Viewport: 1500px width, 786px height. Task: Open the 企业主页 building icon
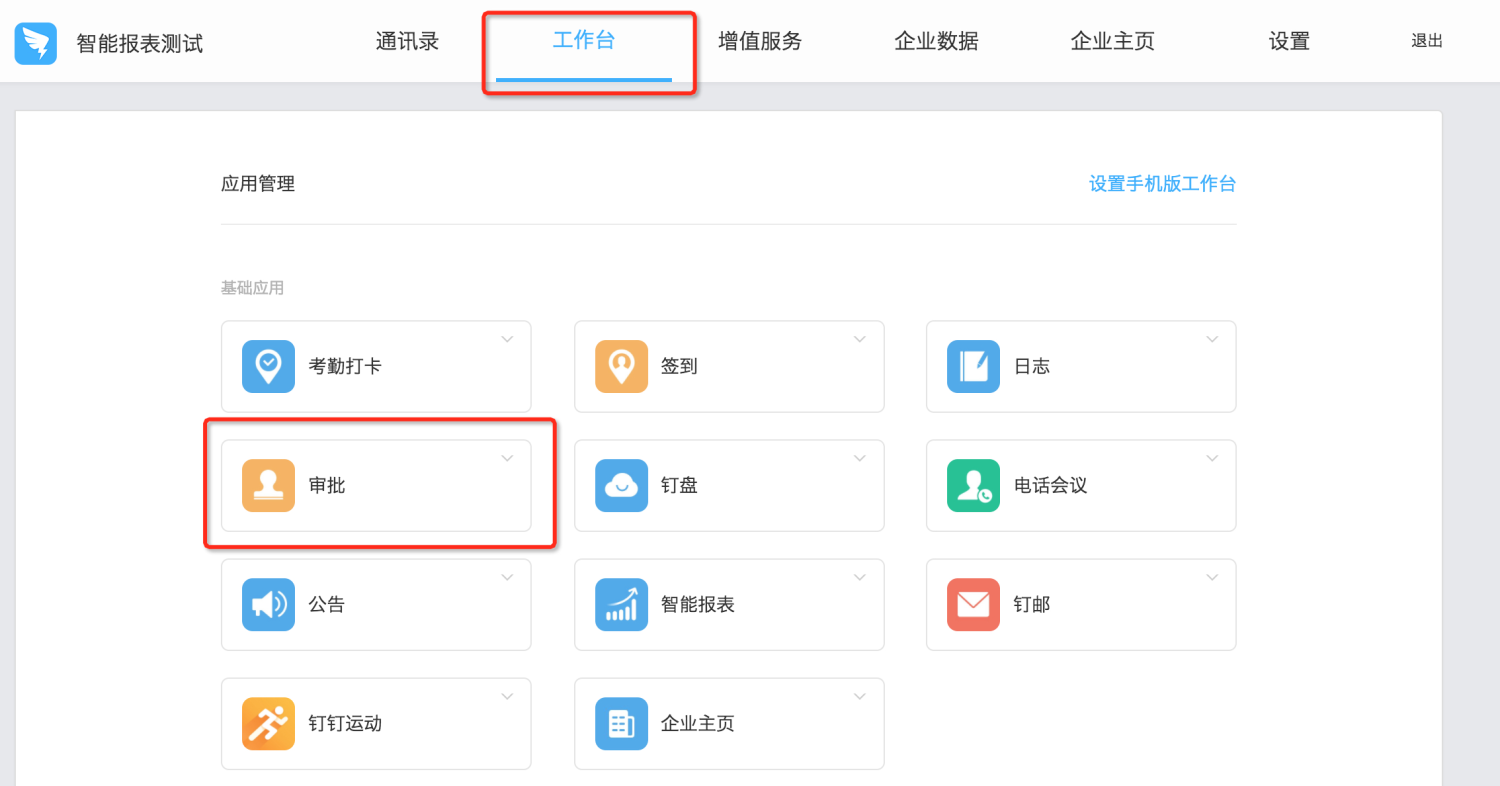(x=621, y=723)
